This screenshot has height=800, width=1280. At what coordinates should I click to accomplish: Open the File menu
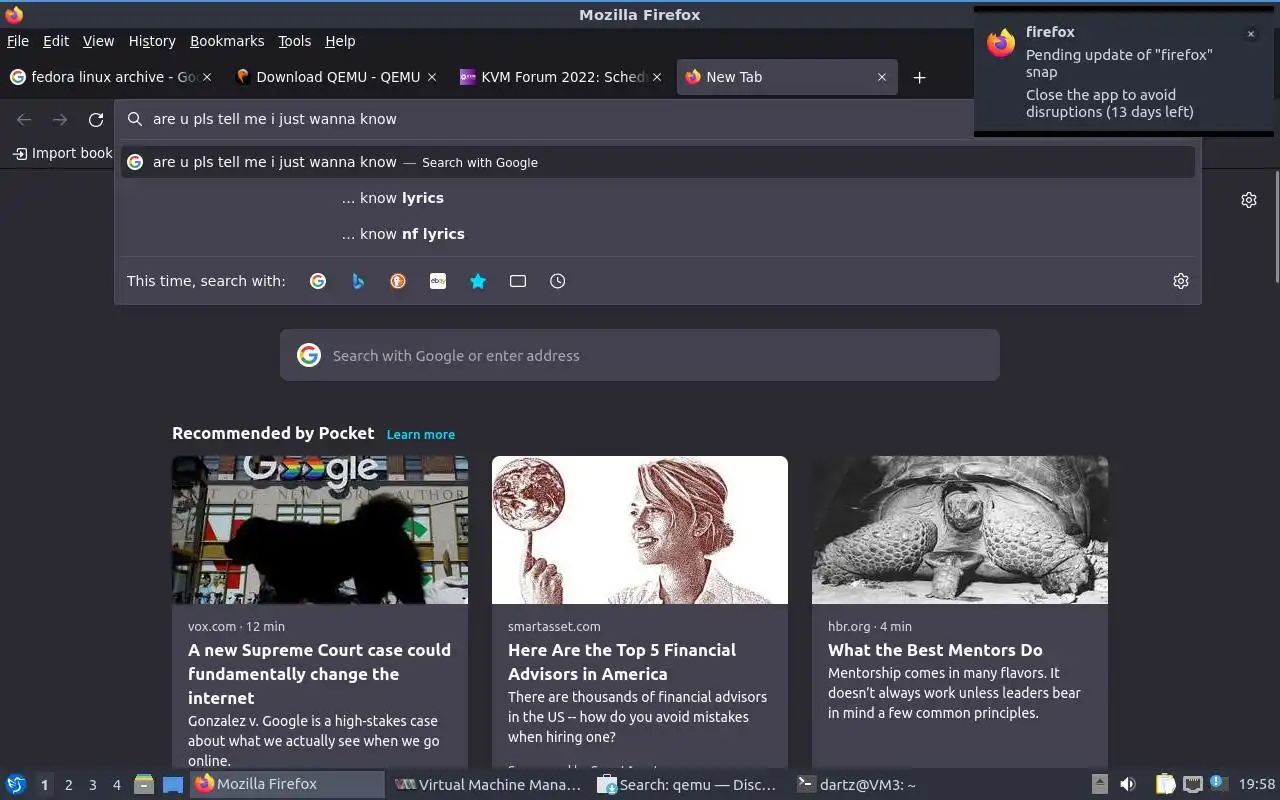click(x=18, y=41)
